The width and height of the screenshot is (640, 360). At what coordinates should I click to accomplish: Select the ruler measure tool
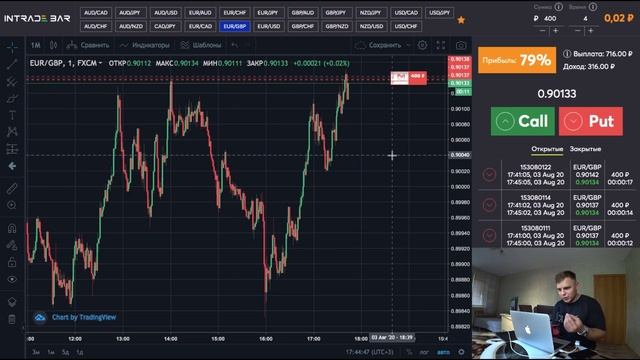(x=12, y=188)
